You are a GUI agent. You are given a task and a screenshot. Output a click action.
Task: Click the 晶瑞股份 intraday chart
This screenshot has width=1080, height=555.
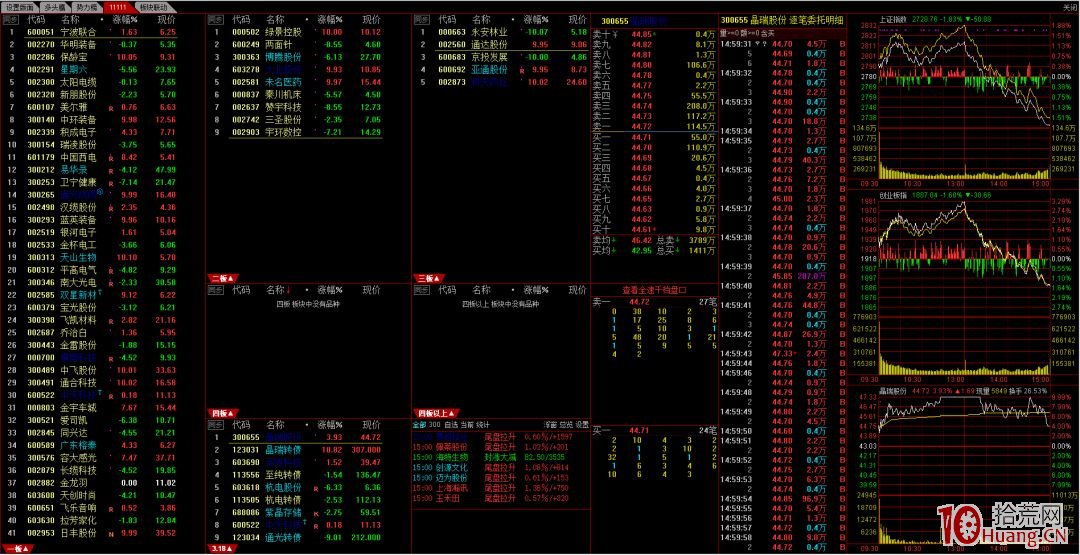[x=964, y=472]
